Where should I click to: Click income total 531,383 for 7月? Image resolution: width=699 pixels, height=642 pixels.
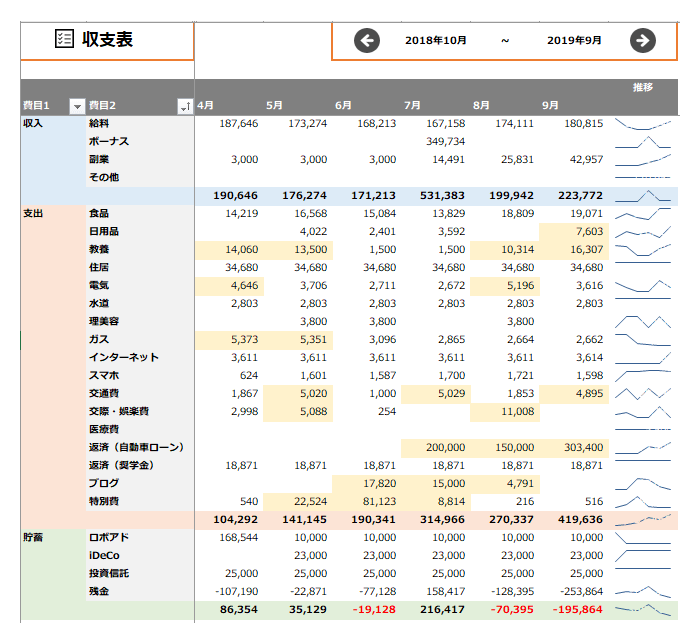(x=442, y=195)
